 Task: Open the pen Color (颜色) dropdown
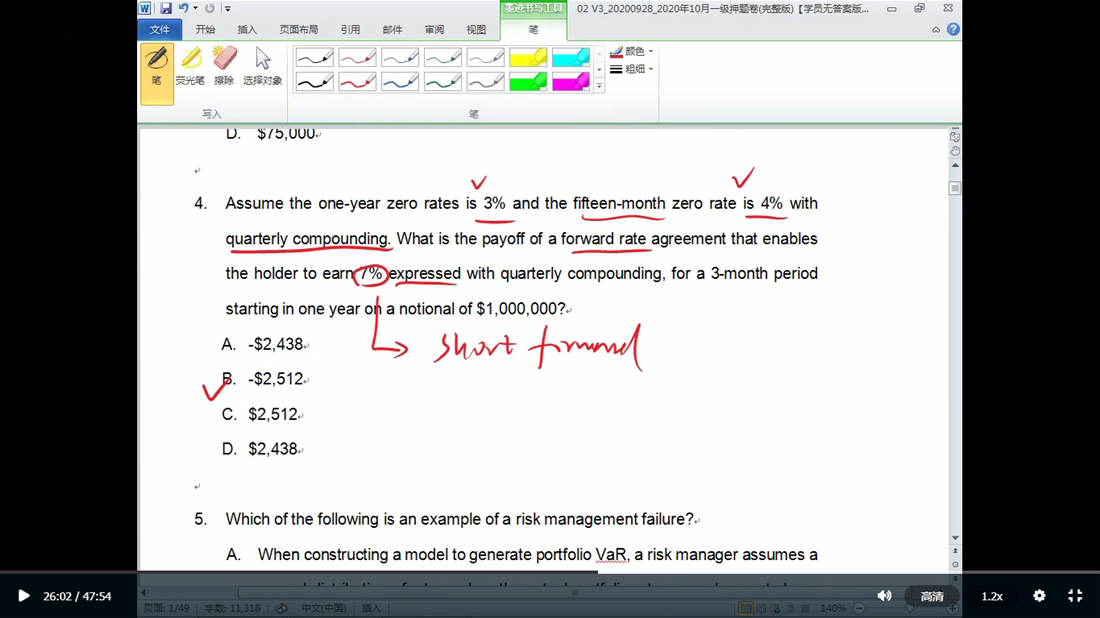[631, 51]
